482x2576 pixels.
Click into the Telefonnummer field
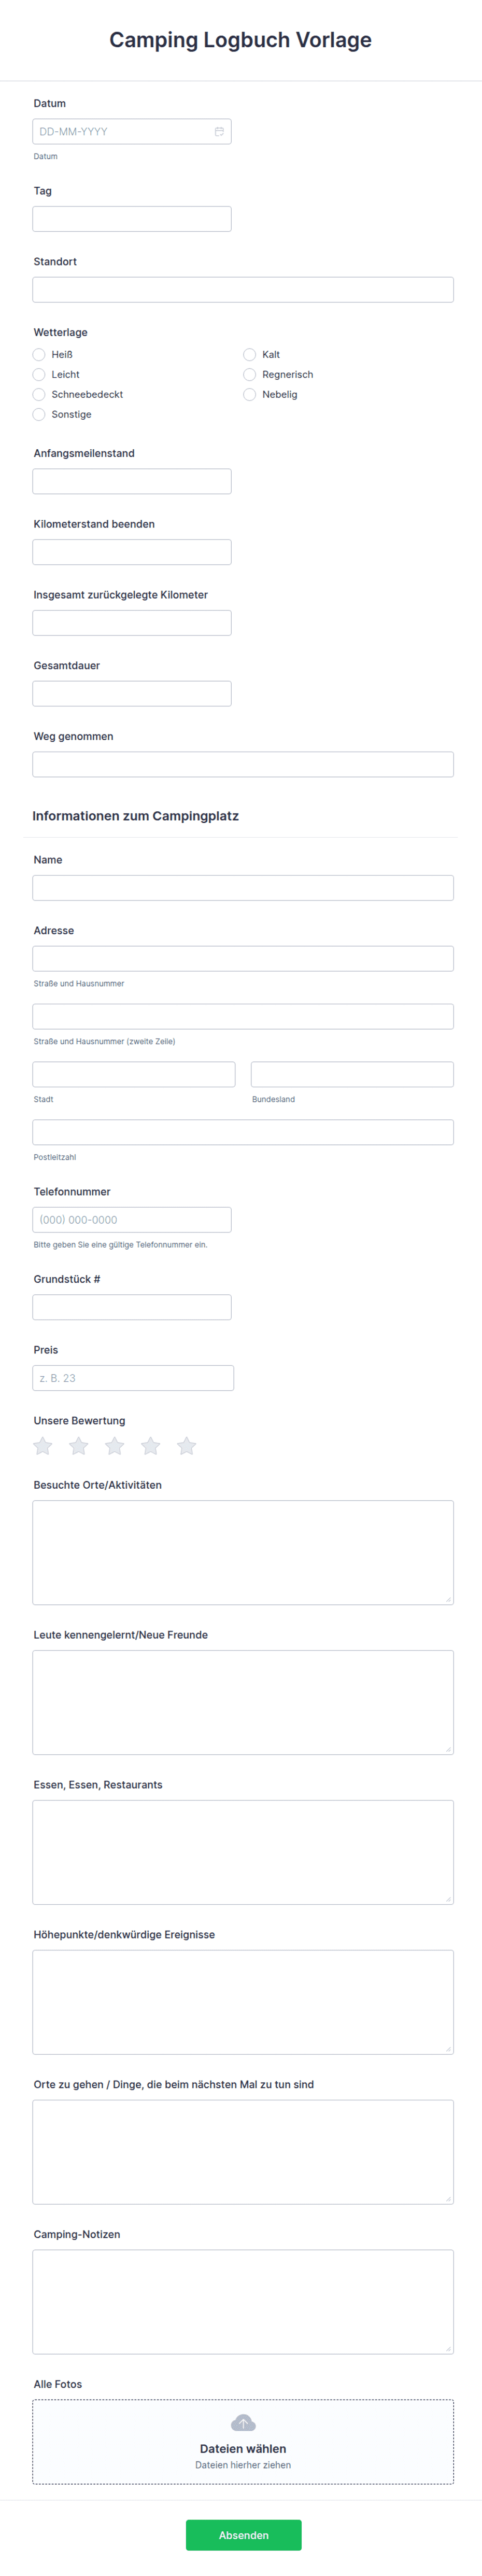[132, 1220]
